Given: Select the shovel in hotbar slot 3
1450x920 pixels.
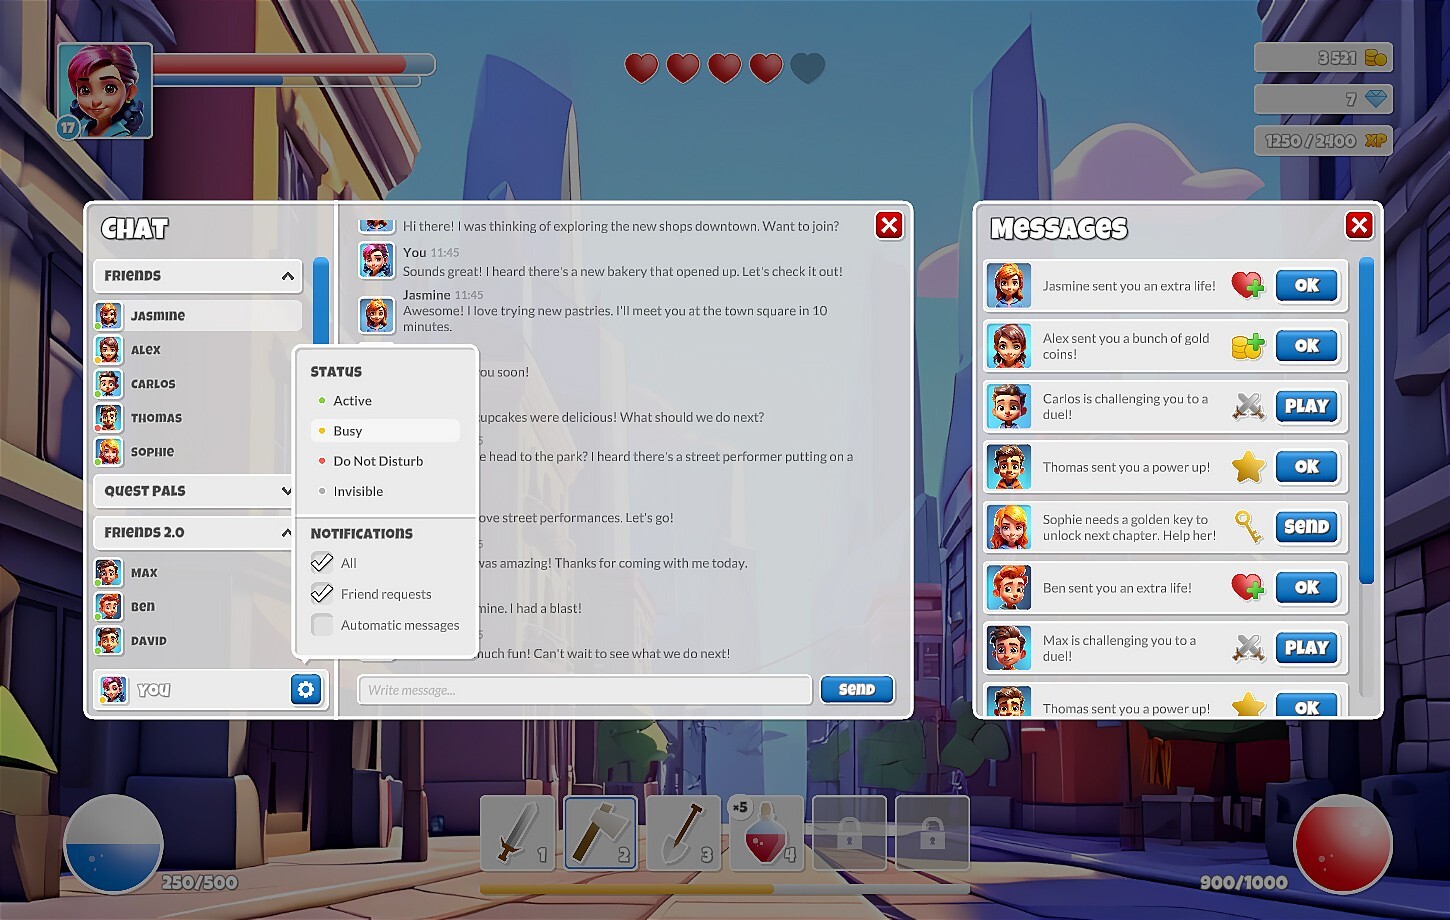Looking at the screenshot, I should (x=683, y=833).
